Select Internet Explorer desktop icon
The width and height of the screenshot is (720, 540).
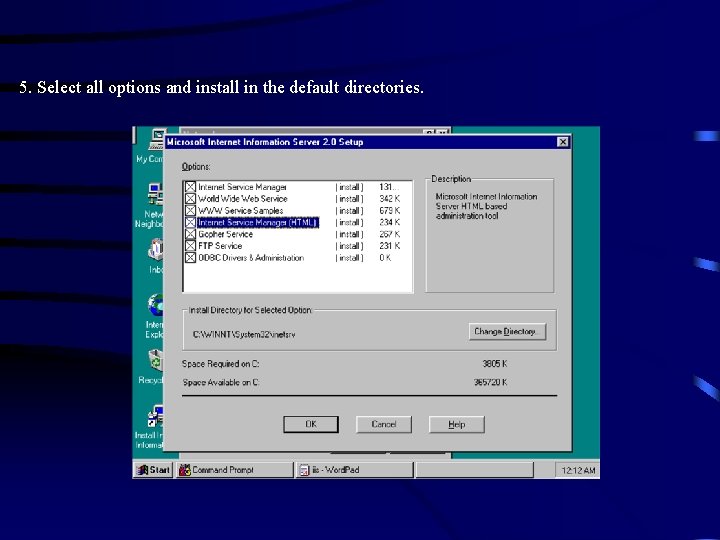tap(154, 316)
